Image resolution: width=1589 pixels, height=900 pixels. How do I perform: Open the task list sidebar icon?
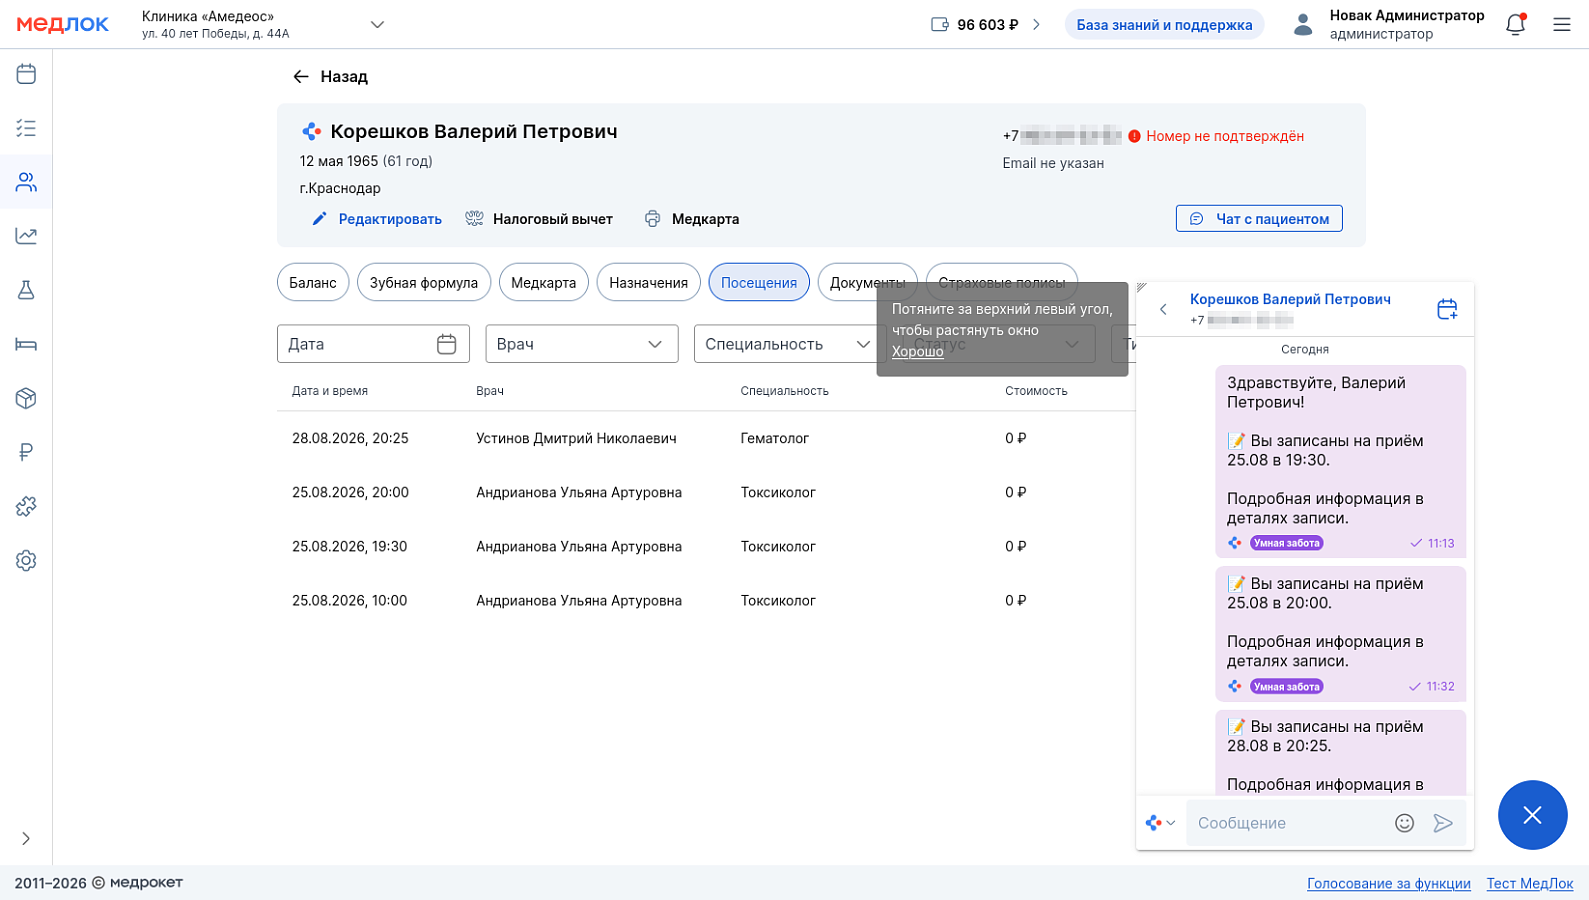(26, 128)
